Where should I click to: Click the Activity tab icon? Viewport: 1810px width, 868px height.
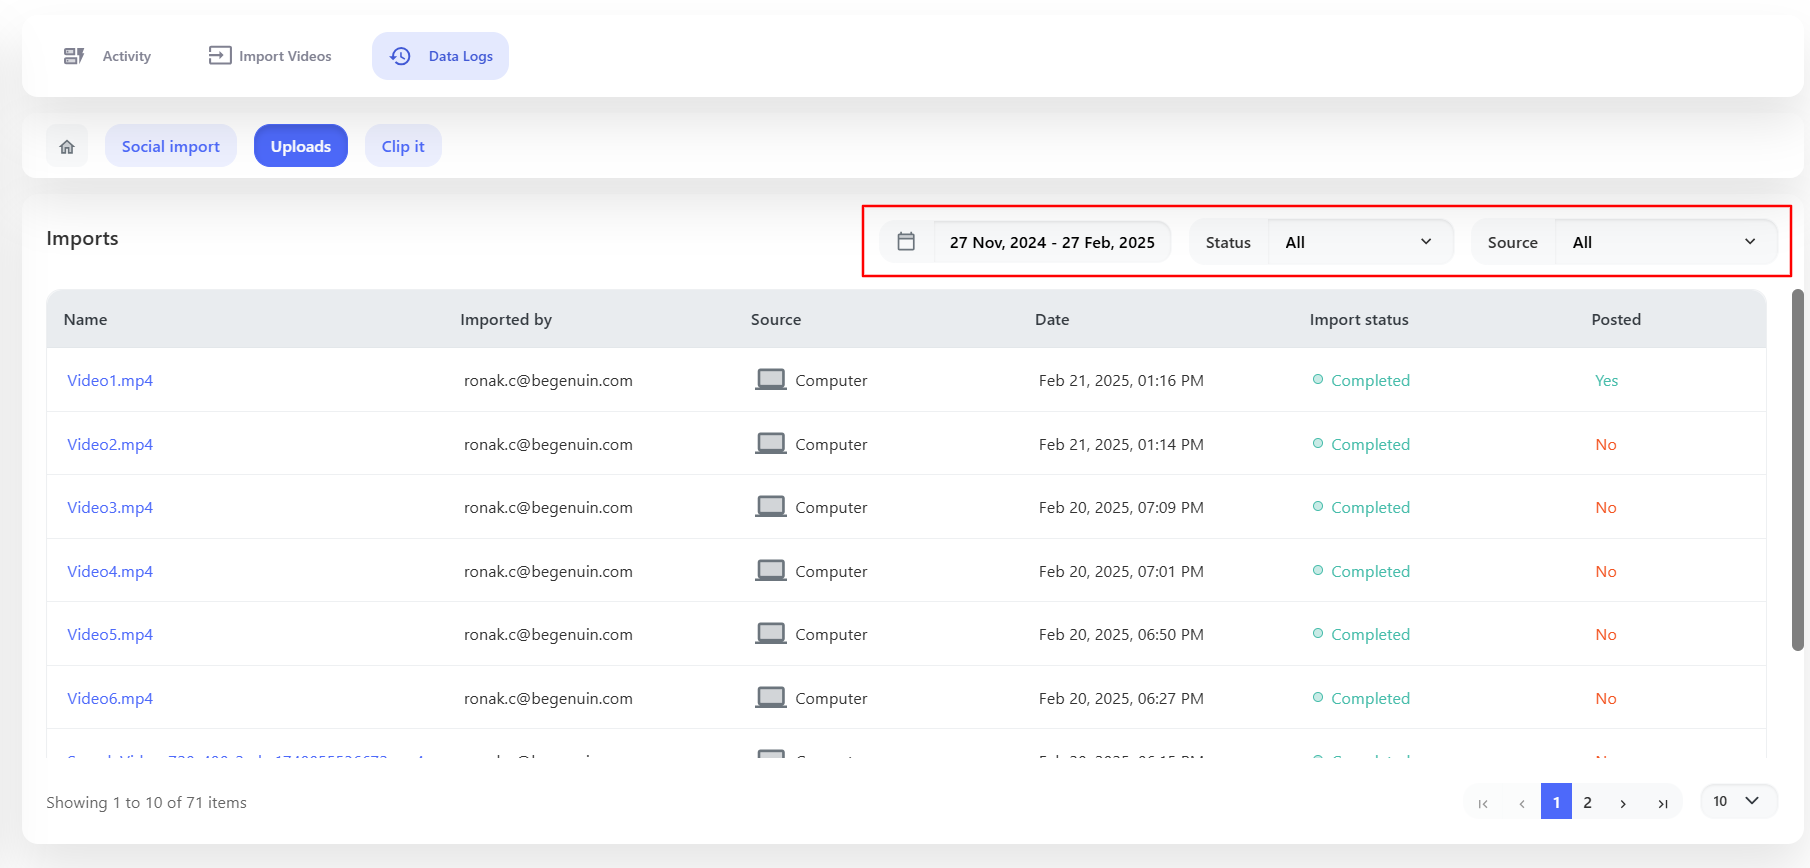[x=74, y=56]
